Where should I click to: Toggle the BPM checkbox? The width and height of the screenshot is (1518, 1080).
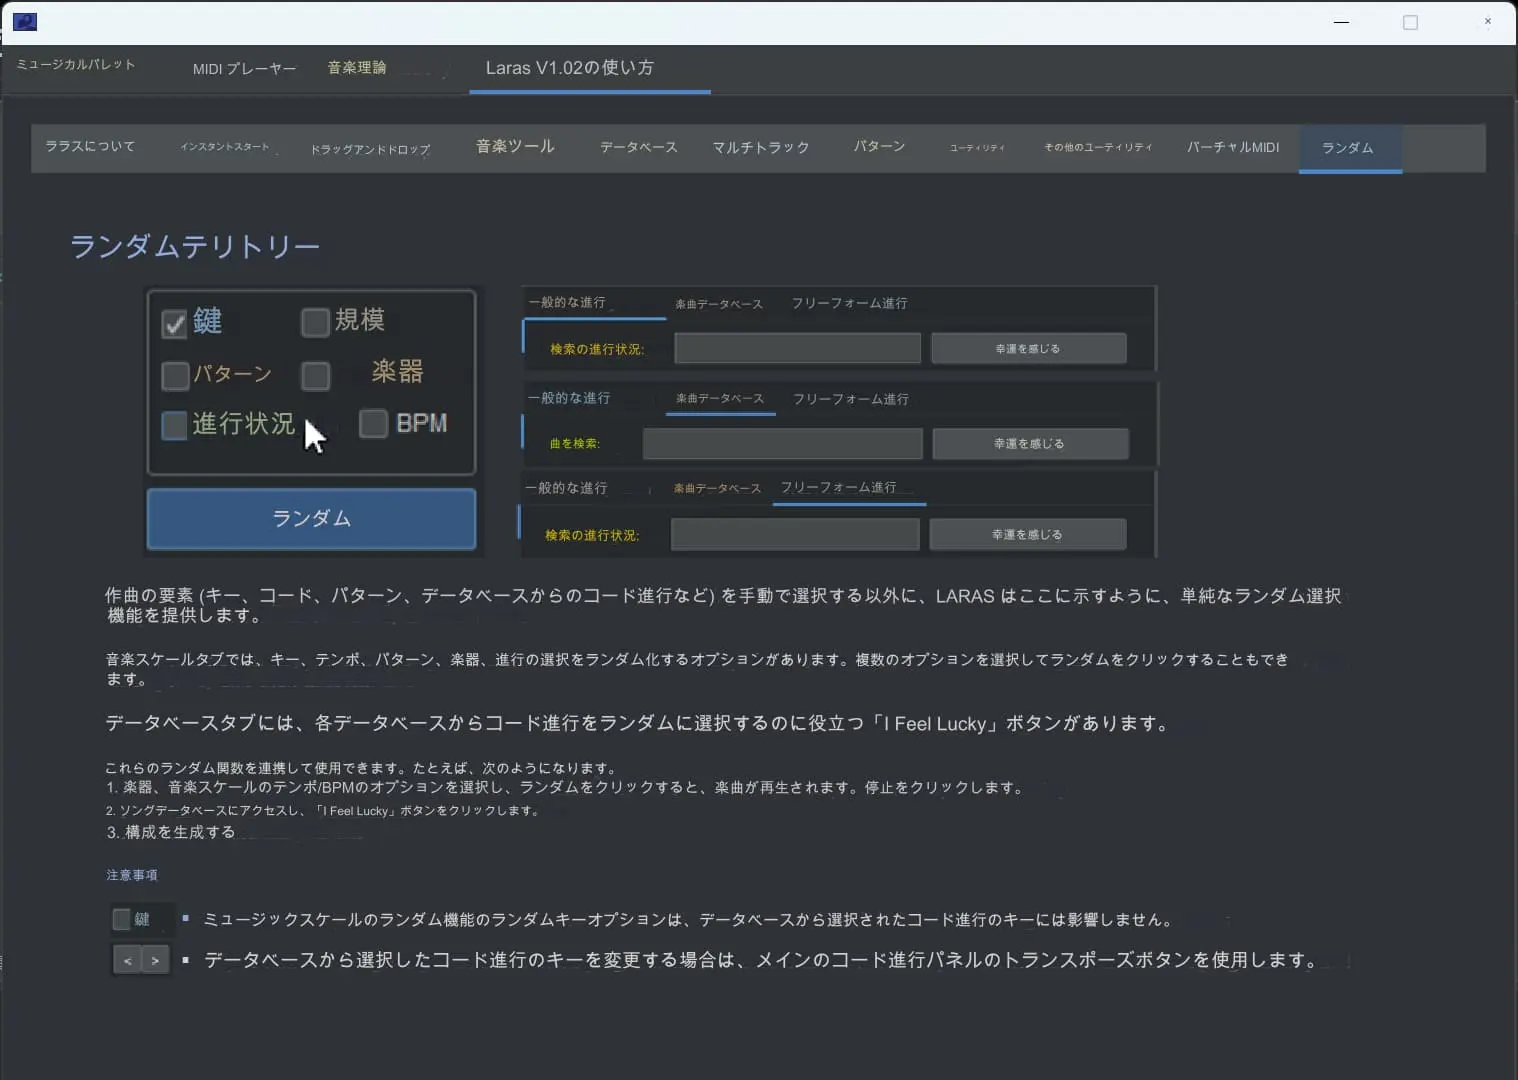(373, 423)
